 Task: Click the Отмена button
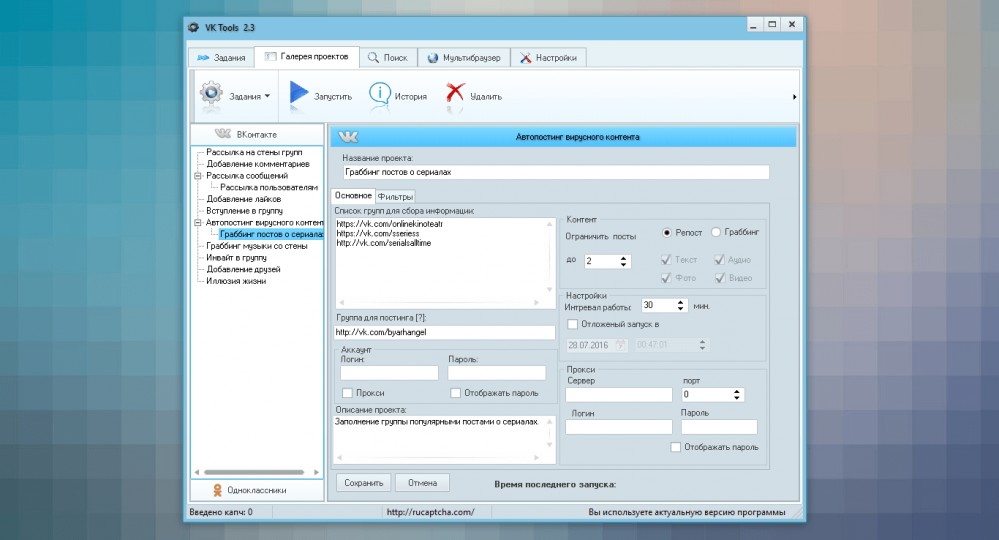(422, 483)
